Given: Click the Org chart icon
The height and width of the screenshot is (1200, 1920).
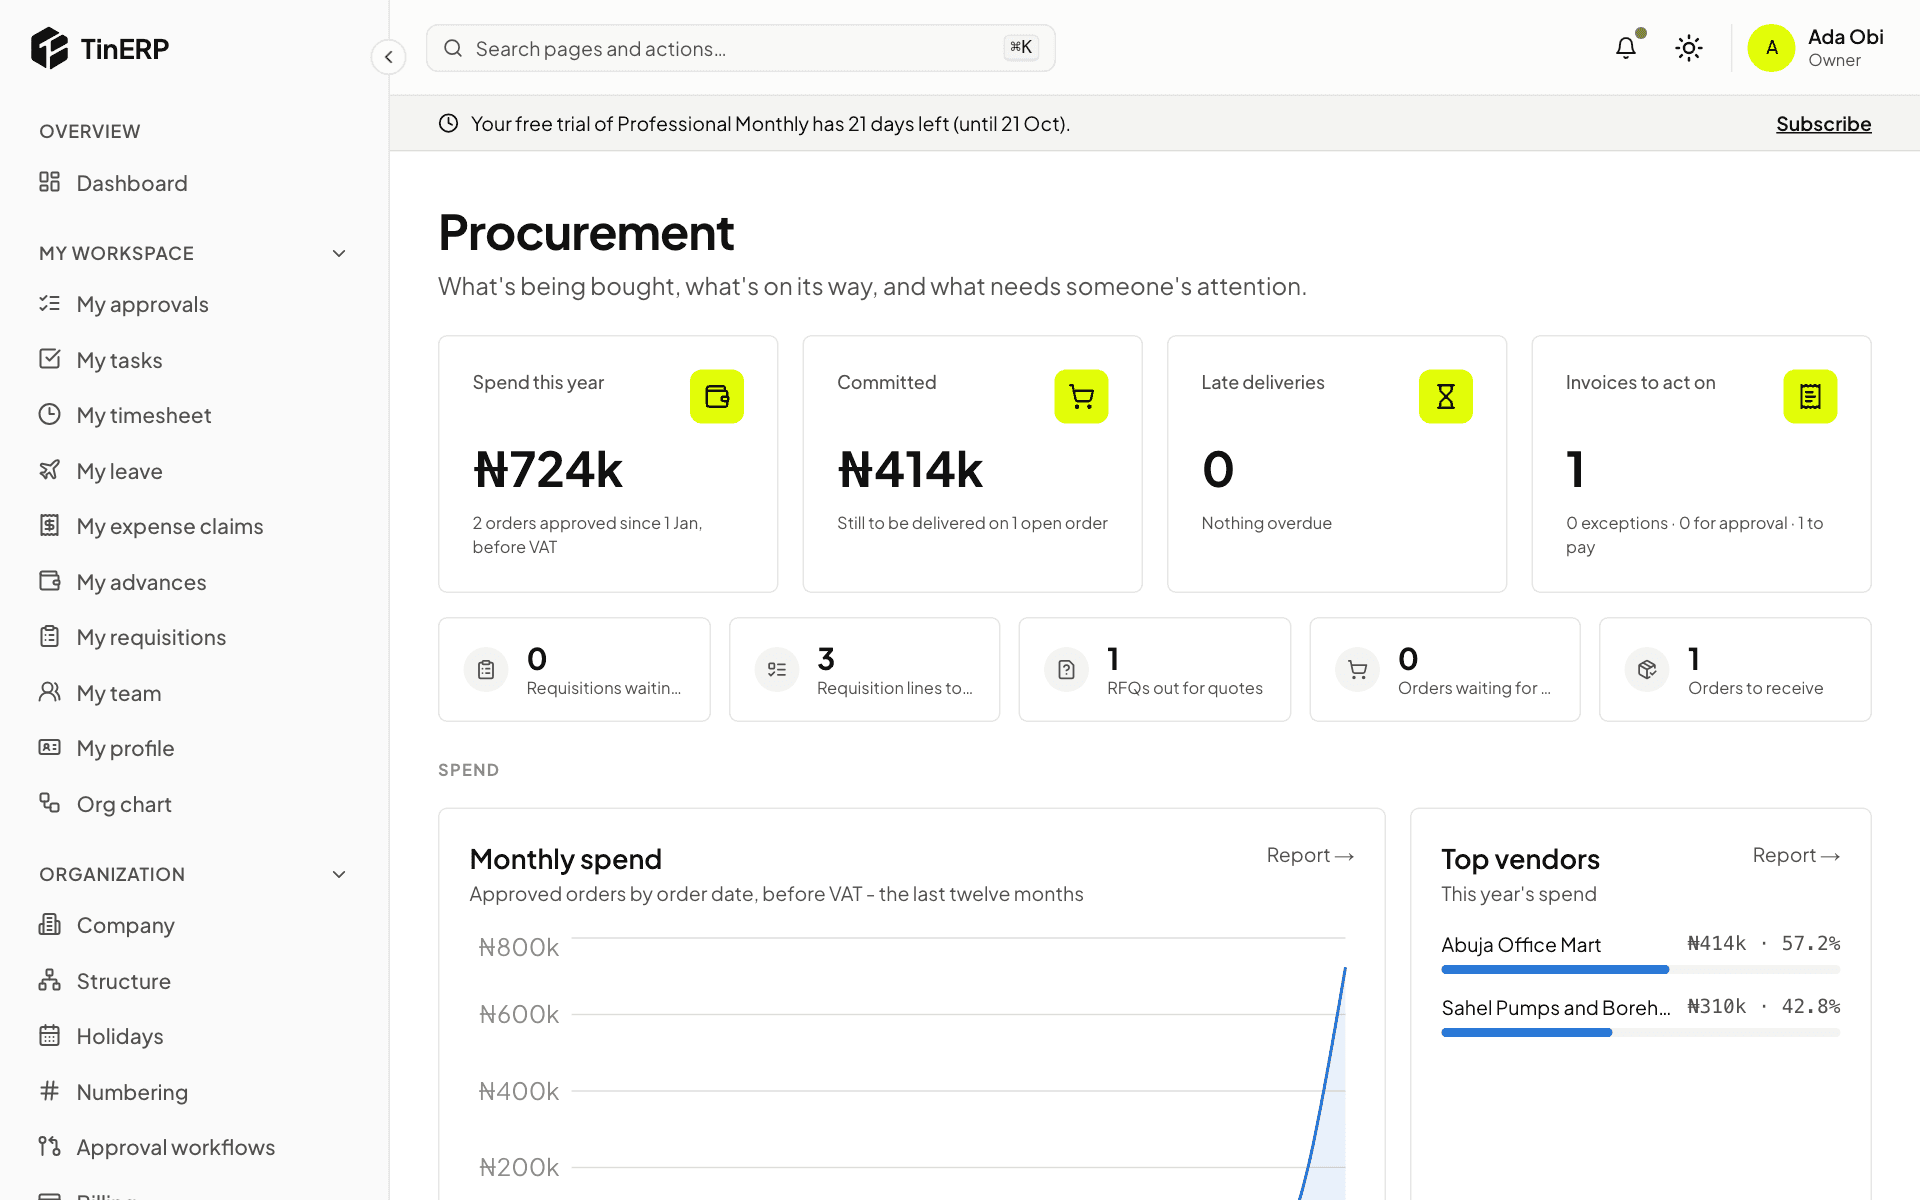Looking at the screenshot, I should click(x=49, y=803).
